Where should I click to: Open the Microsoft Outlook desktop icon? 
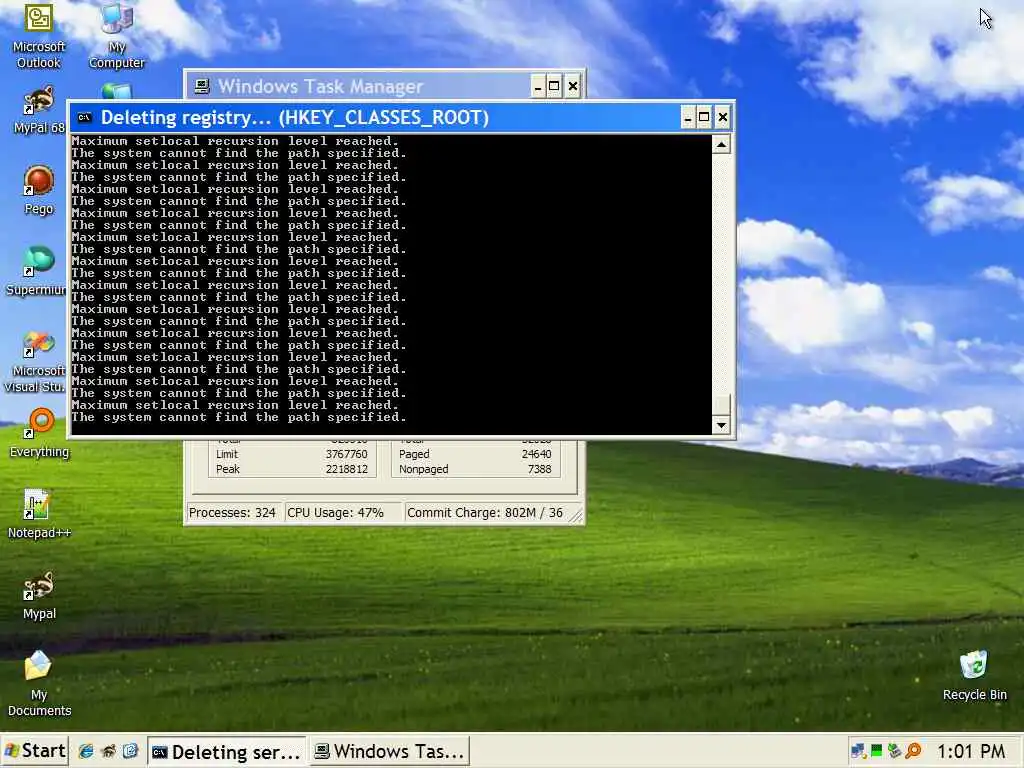pyautogui.click(x=39, y=35)
